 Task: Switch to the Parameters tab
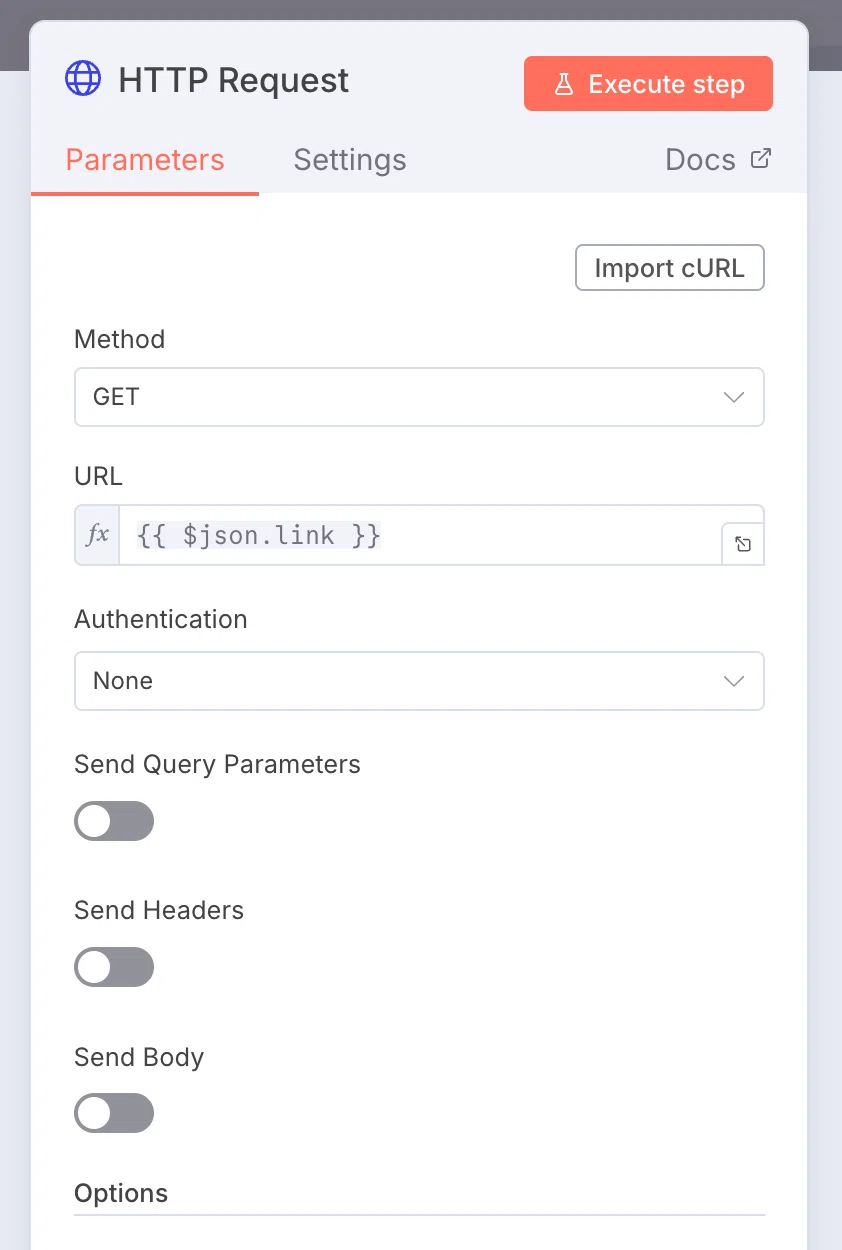(145, 160)
